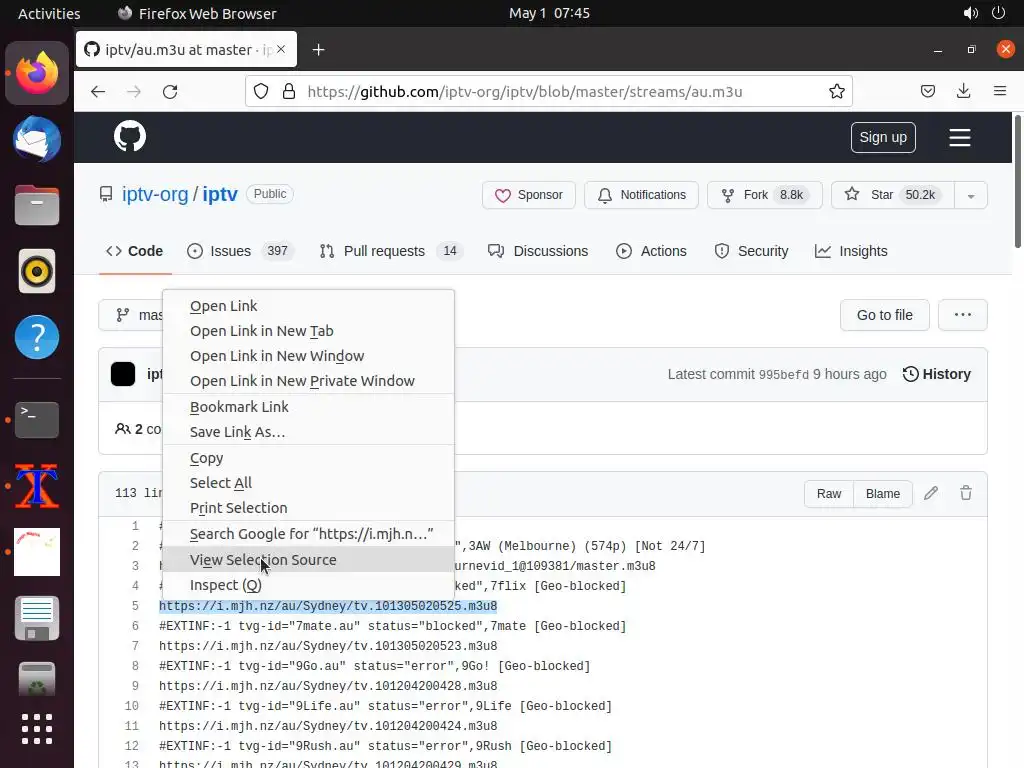Open Activities overview in top bar

49,13
